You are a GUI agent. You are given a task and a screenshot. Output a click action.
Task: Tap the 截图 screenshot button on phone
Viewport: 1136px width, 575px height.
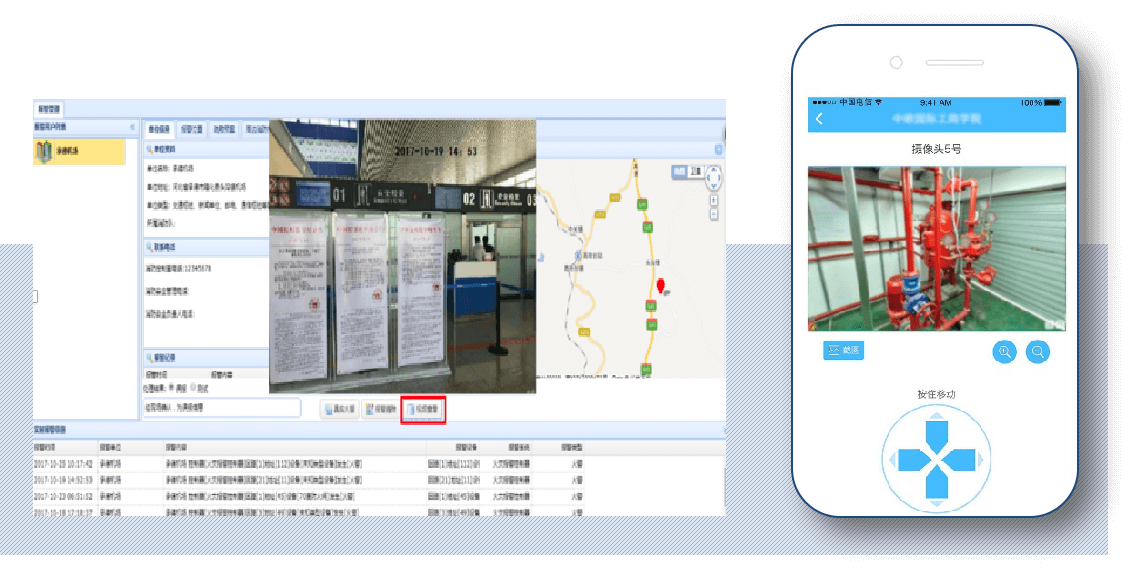pos(843,351)
